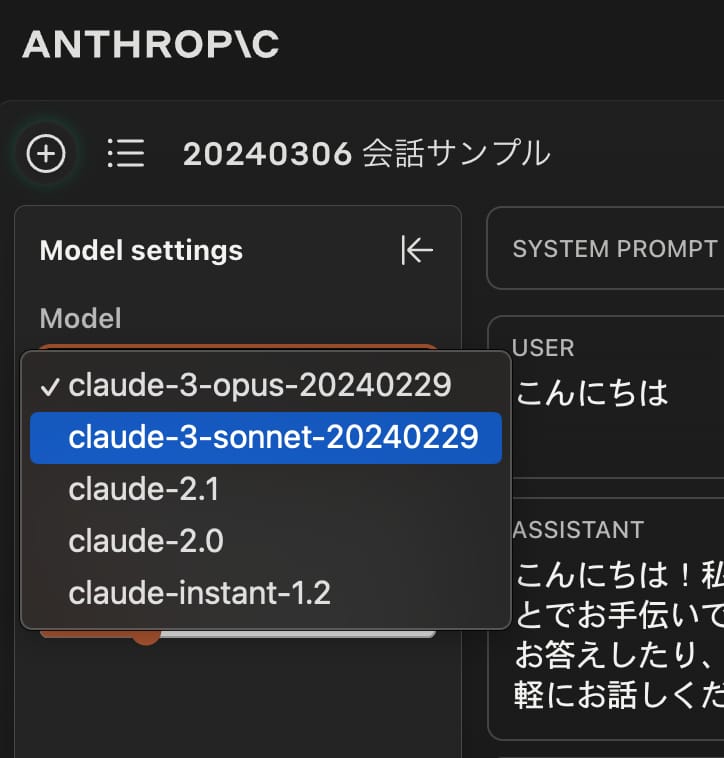Click the Anthropic logo
This screenshot has height=758, width=724.
tap(150, 45)
